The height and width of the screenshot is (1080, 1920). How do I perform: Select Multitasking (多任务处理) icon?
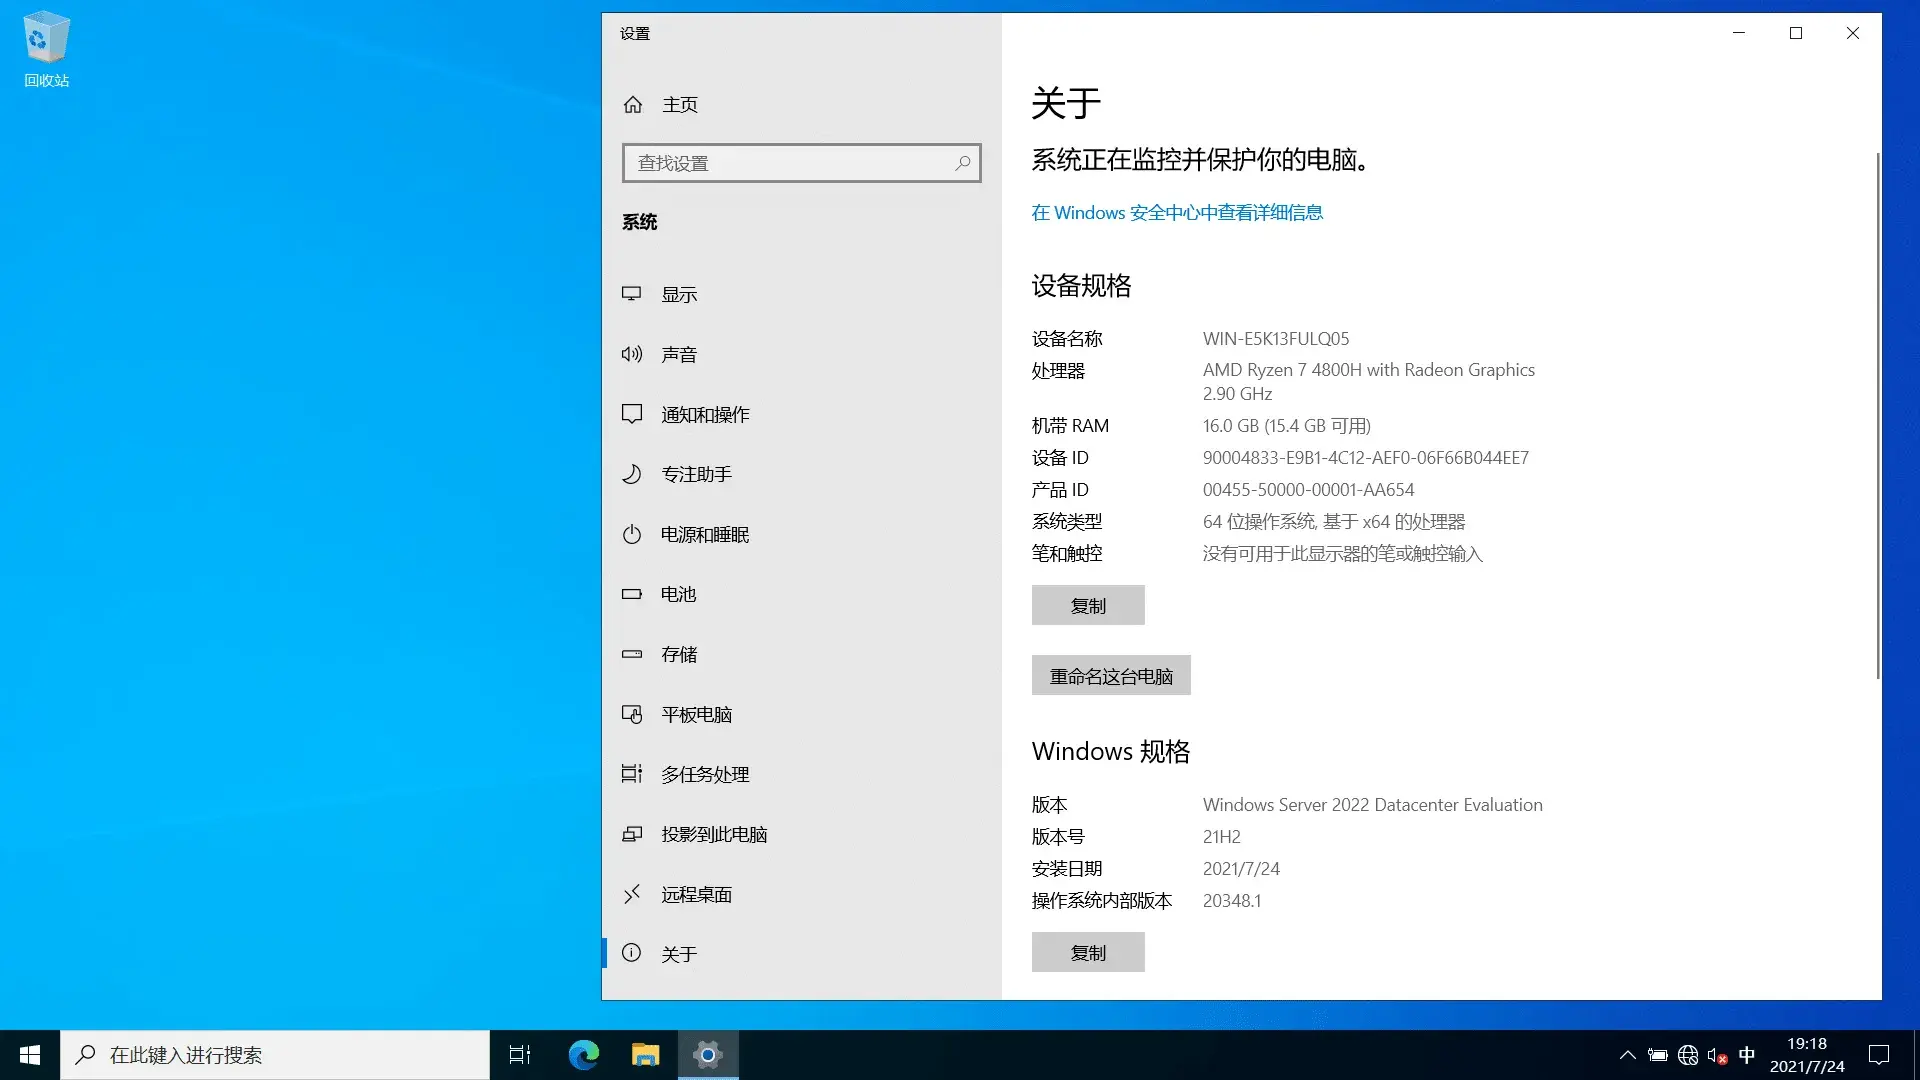[x=632, y=774]
